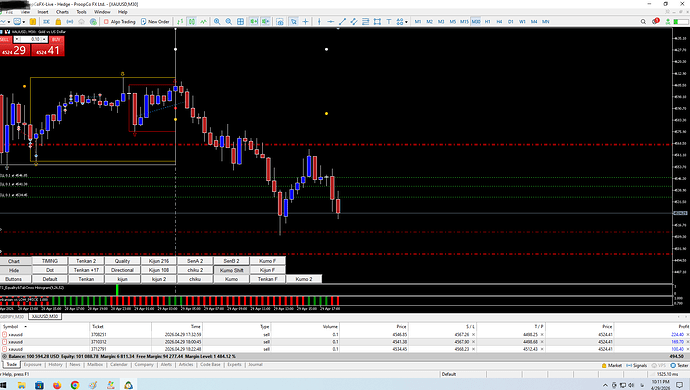Select the cursor pointer tool
This screenshot has height=390, width=690.
pyautogui.click(x=294, y=22)
